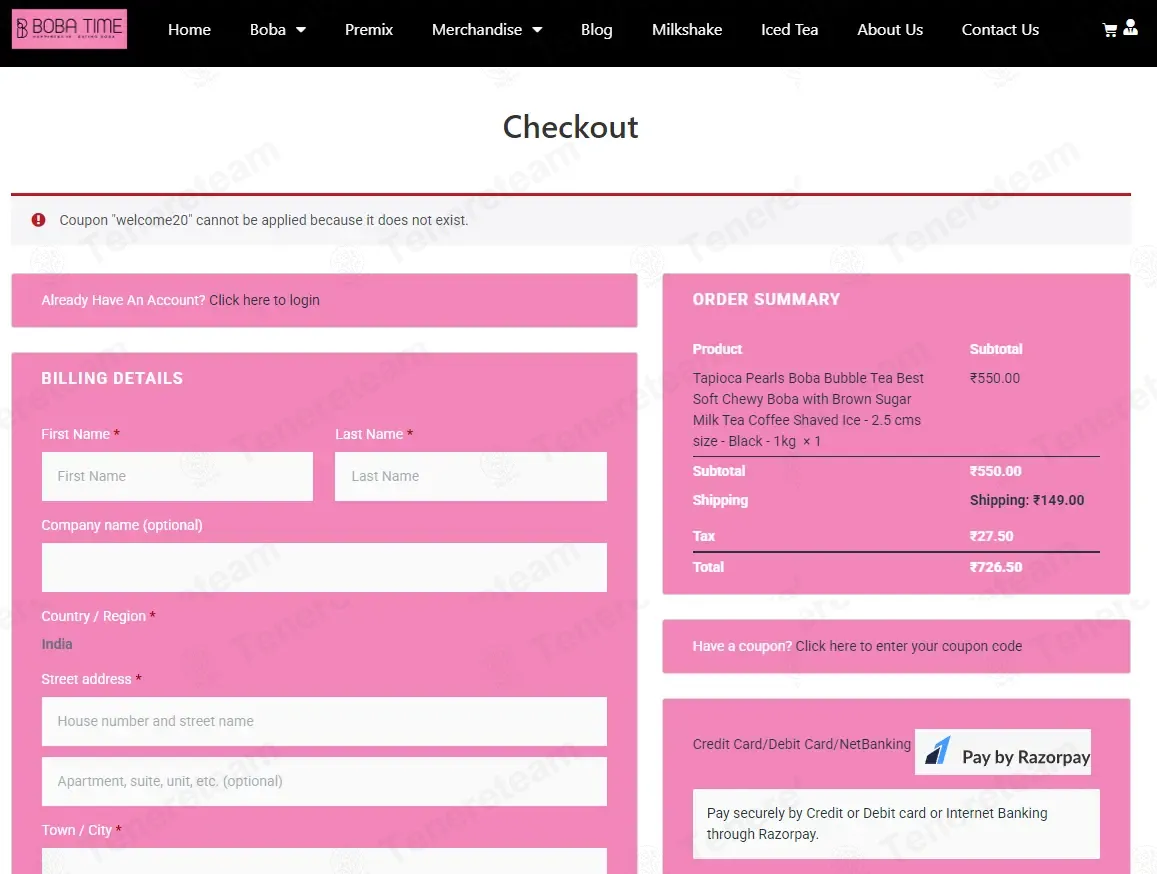
Task: Focus the Last Name input field
Action: 471,477
